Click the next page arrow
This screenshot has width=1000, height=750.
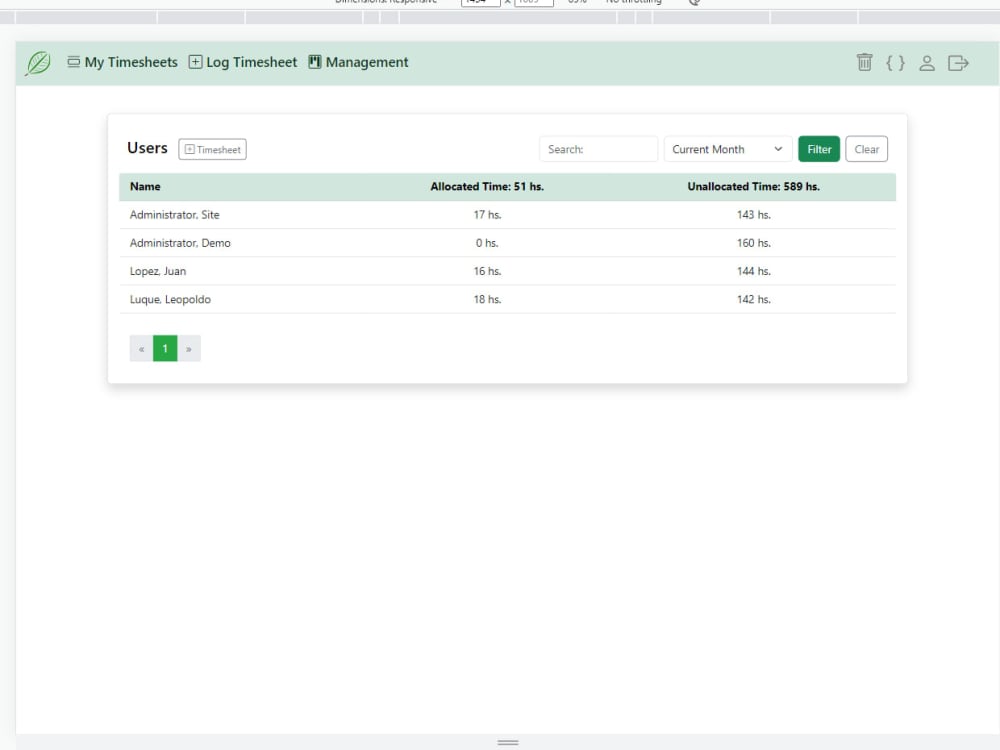pos(188,348)
